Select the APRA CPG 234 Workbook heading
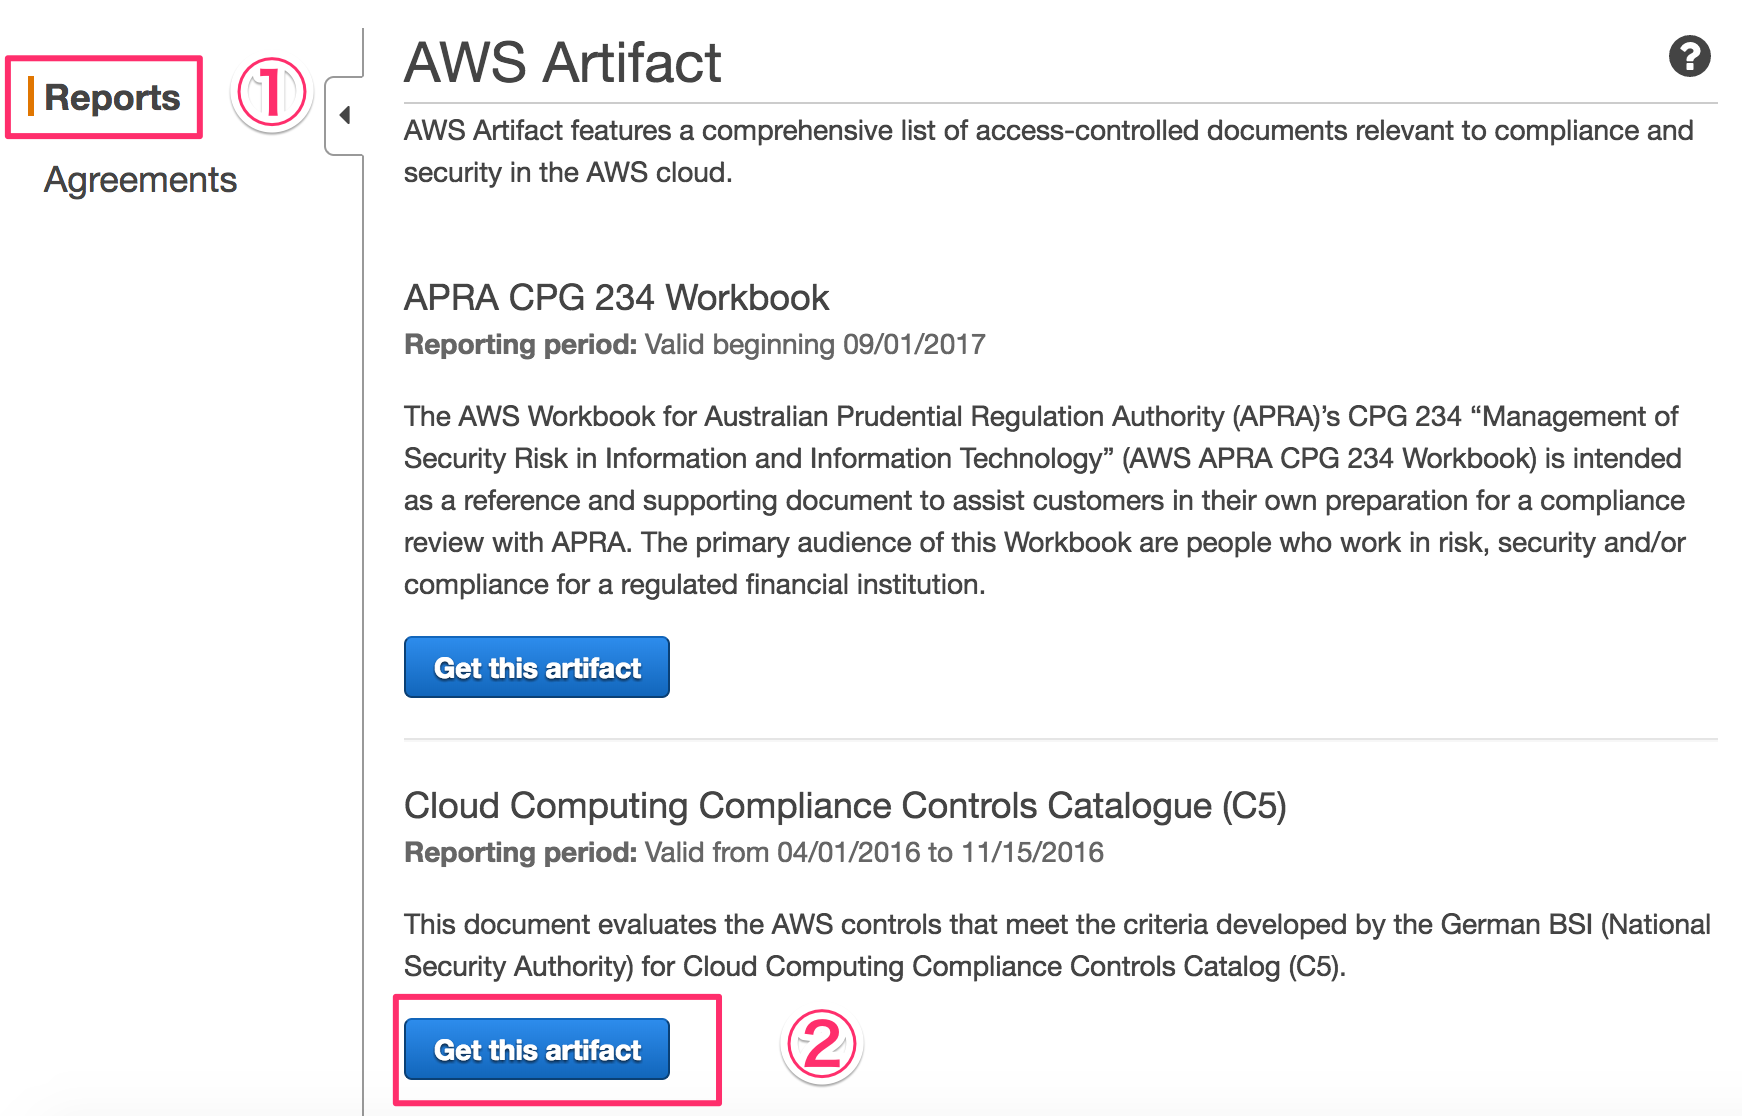 (616, 297)
